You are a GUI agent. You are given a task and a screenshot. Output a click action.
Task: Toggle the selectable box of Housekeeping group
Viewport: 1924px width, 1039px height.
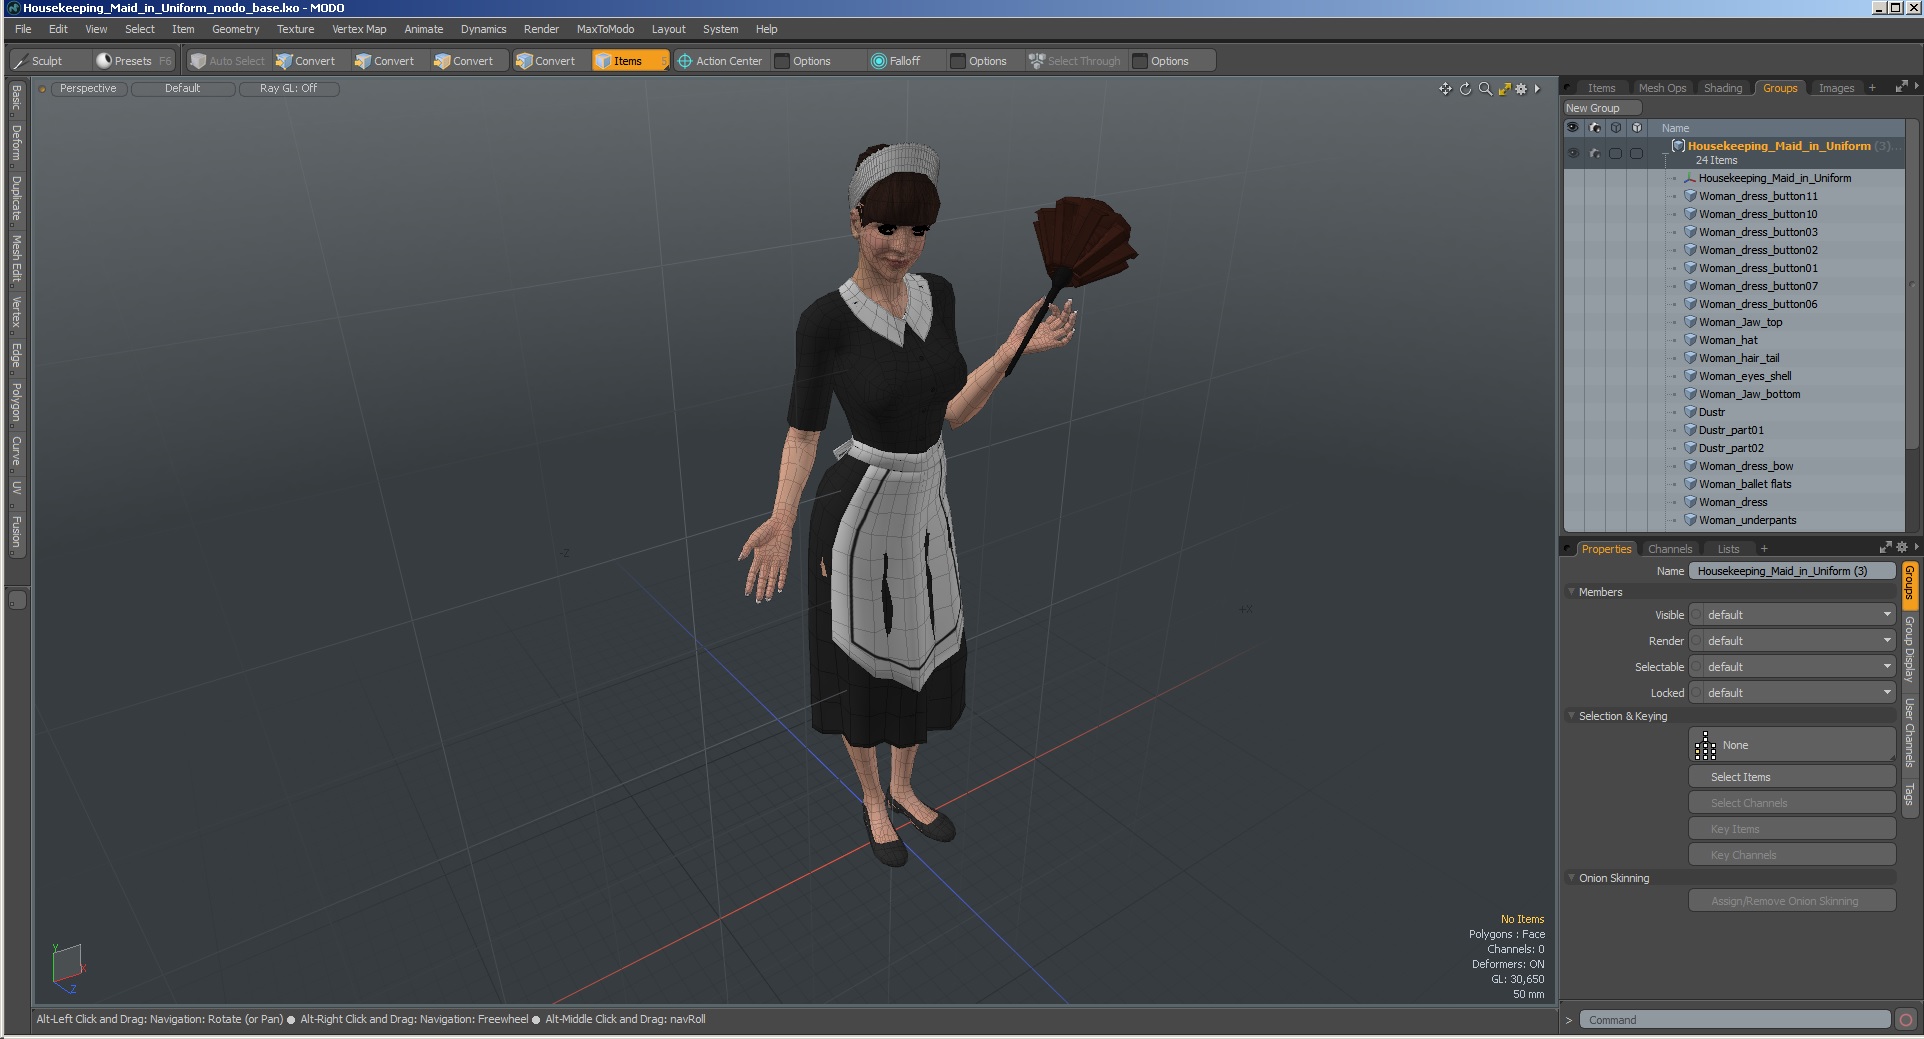tap(1615, 153)
